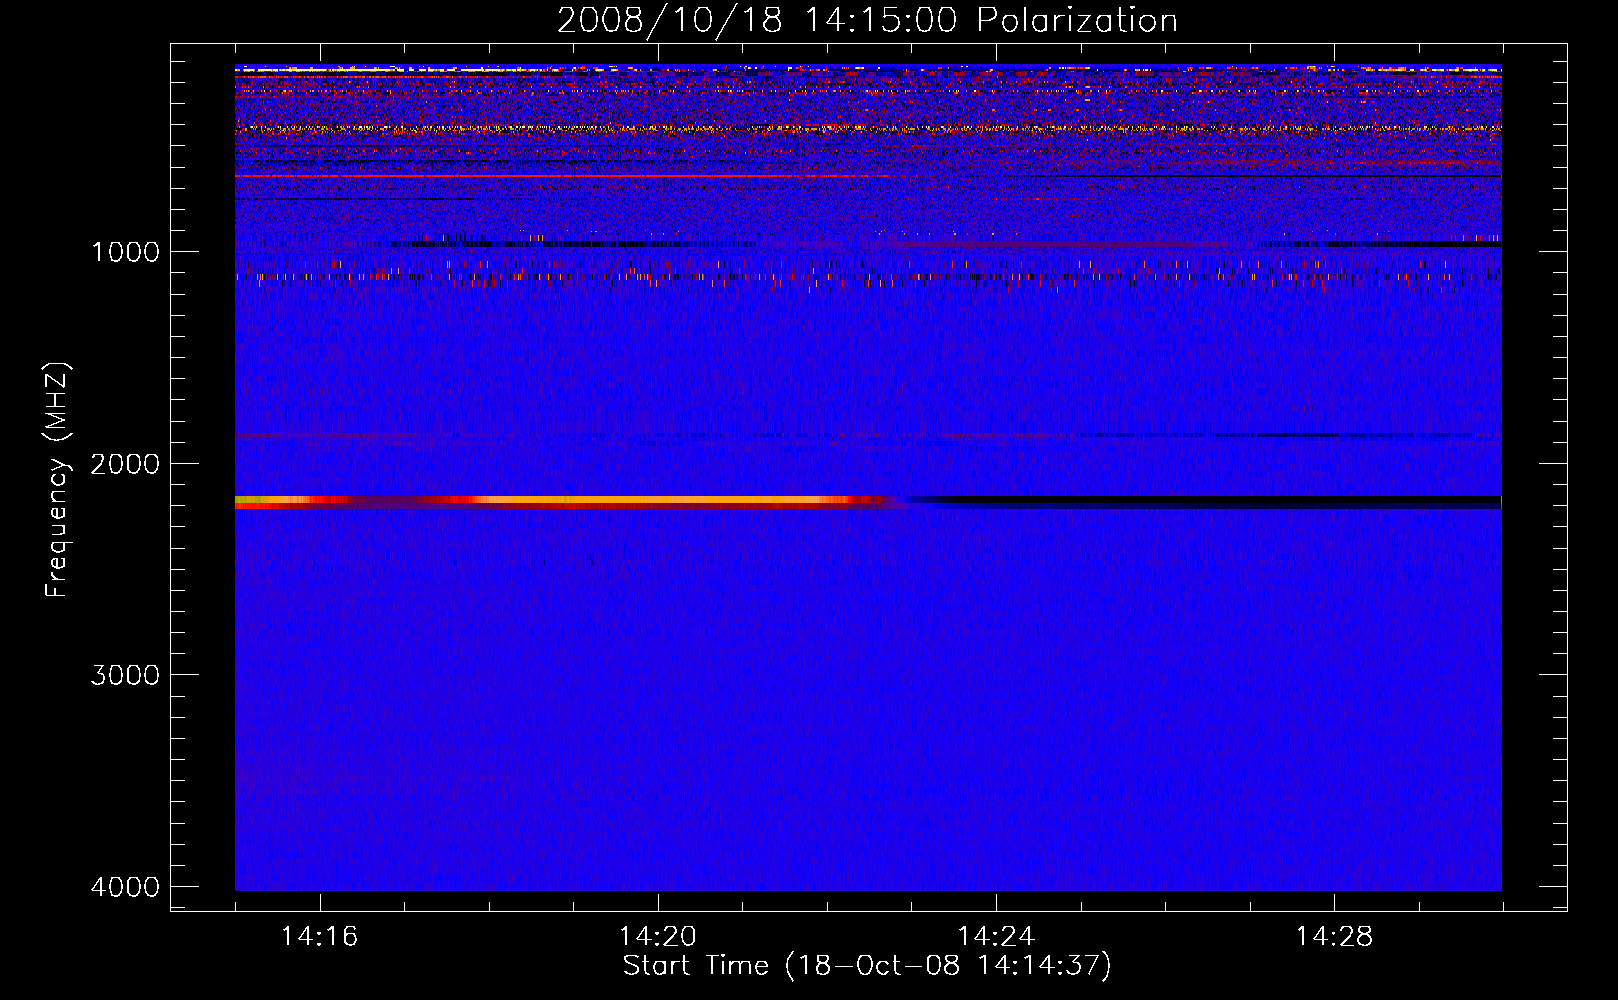
Task: Click the 1000 frequency tick label
Action: click(125, 252)
